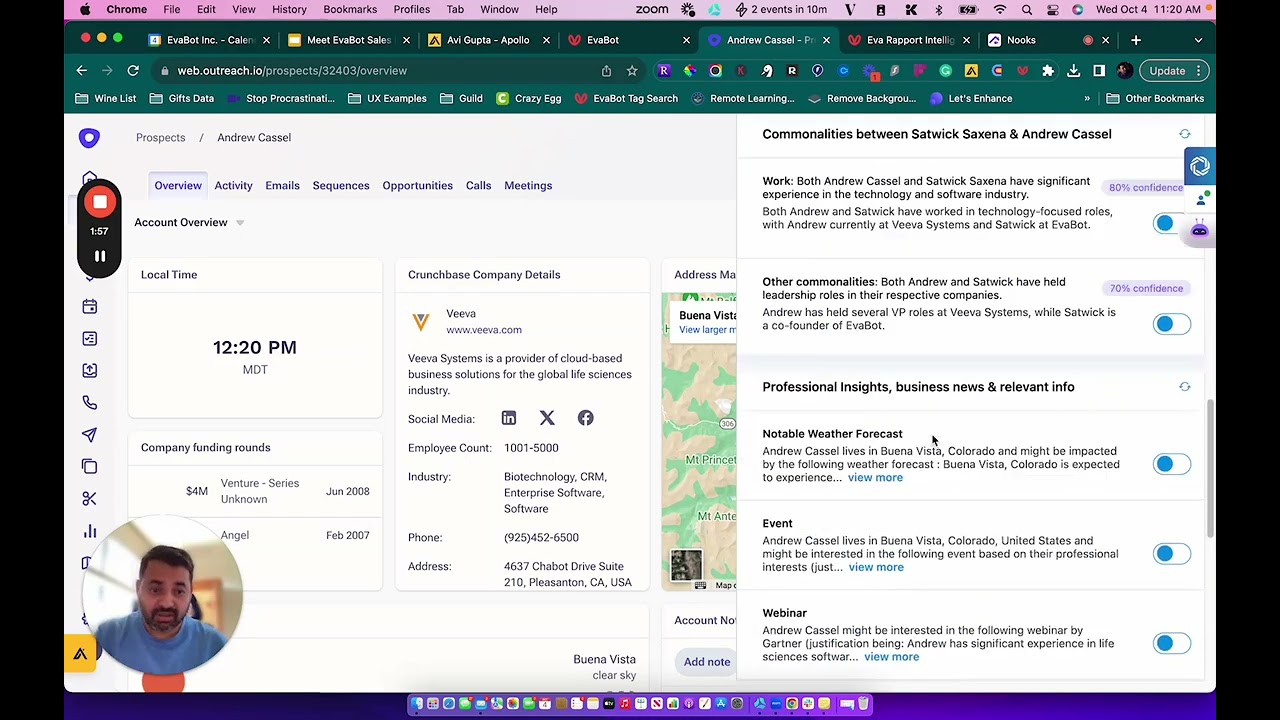Stop the screen recording with red button
Screen dimensions: 1280x720
click(x=100, y=203)
